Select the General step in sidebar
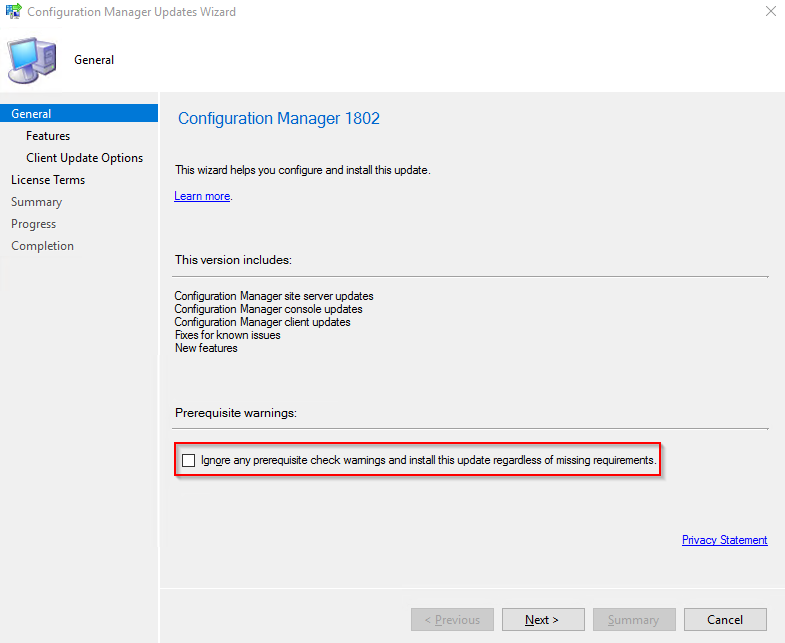Screen dimensions: 785x643 pos(79,114)
